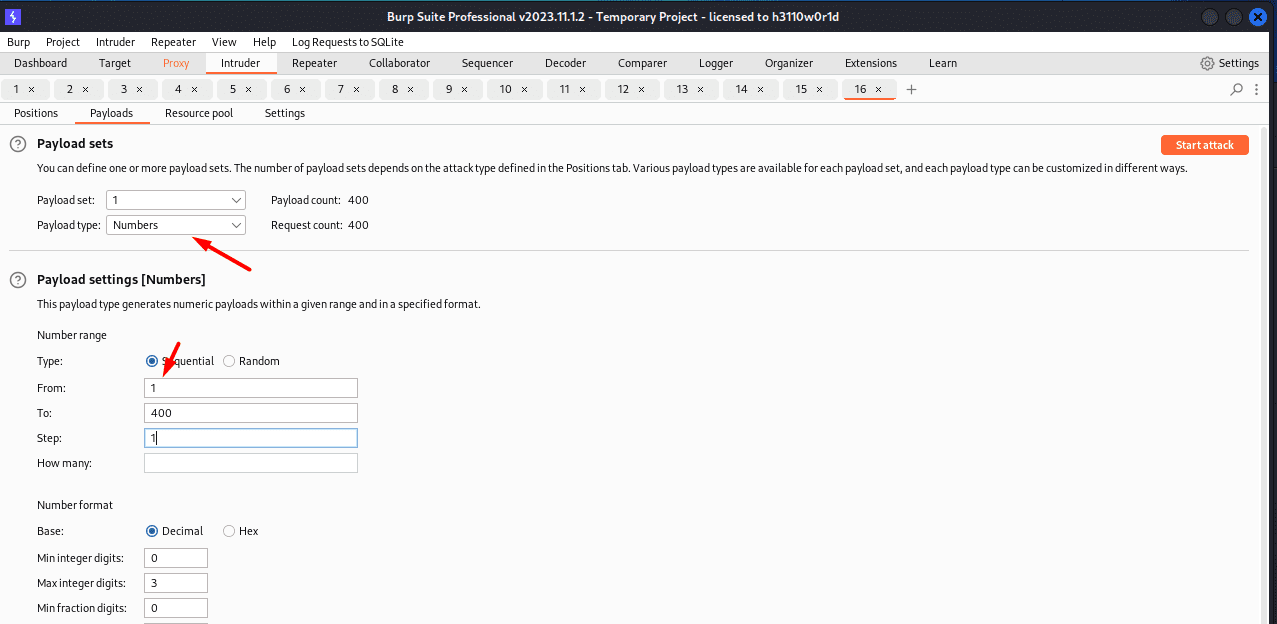1277x624 pixels.
Task: Choose the Random number type
Action: [229, 361]
